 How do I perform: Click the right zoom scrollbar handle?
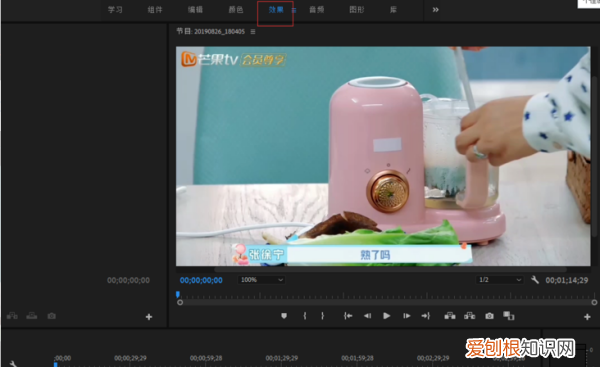tap(594, 302)
